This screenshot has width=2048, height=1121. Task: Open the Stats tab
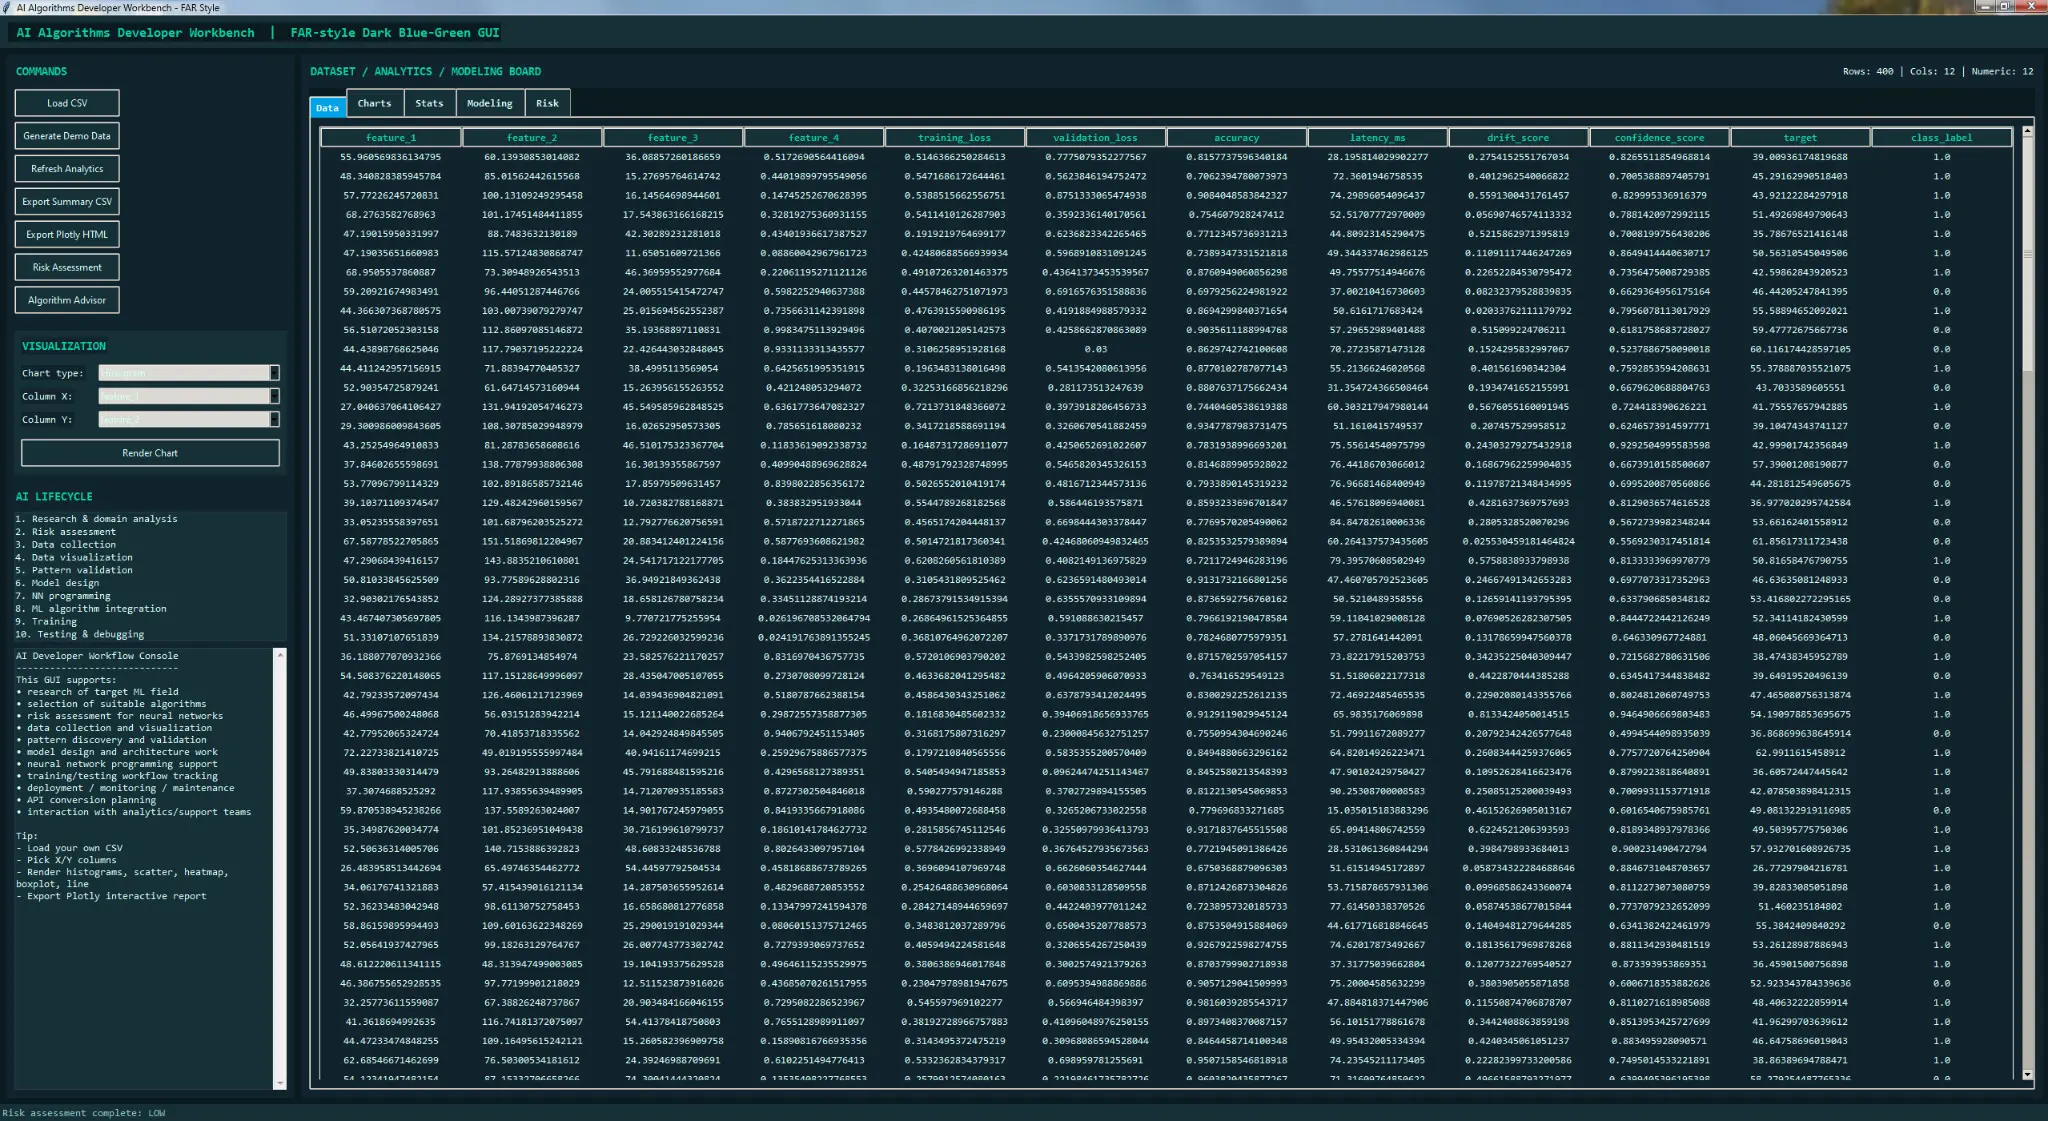[429, 103]
